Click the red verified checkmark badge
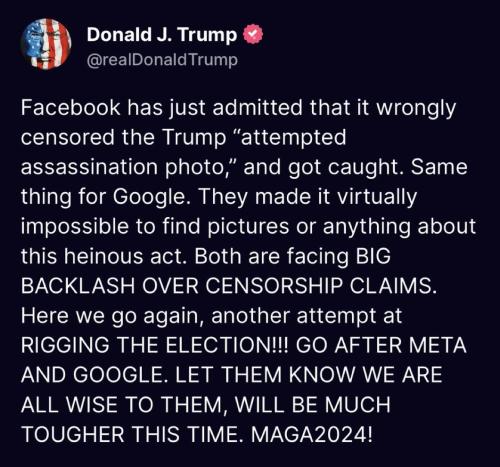500x467 pixels. click(254, 35)
